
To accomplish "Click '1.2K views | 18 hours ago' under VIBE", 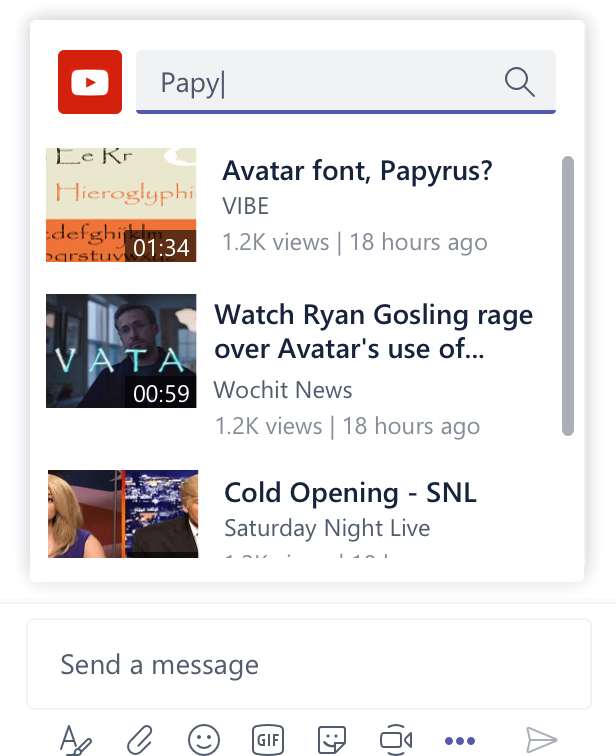I will [355, 242].
